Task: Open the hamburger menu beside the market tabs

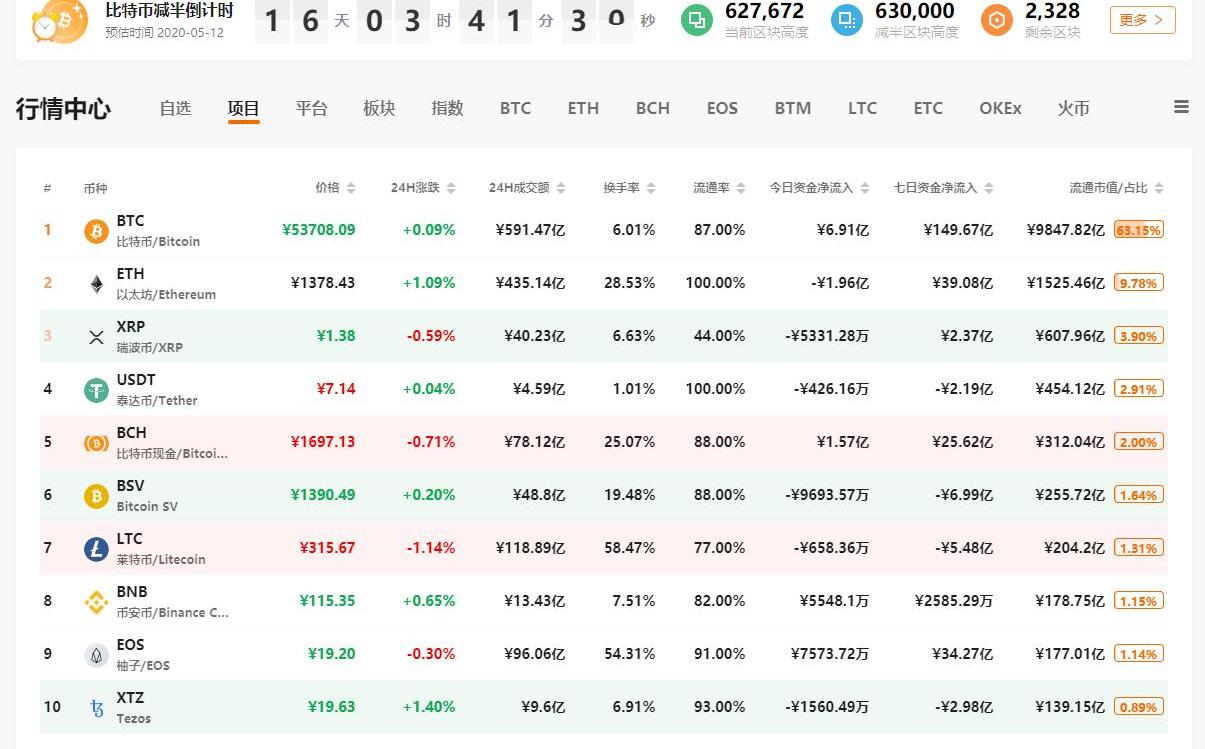Action: pyautogui.click(x=1181, y=107)
